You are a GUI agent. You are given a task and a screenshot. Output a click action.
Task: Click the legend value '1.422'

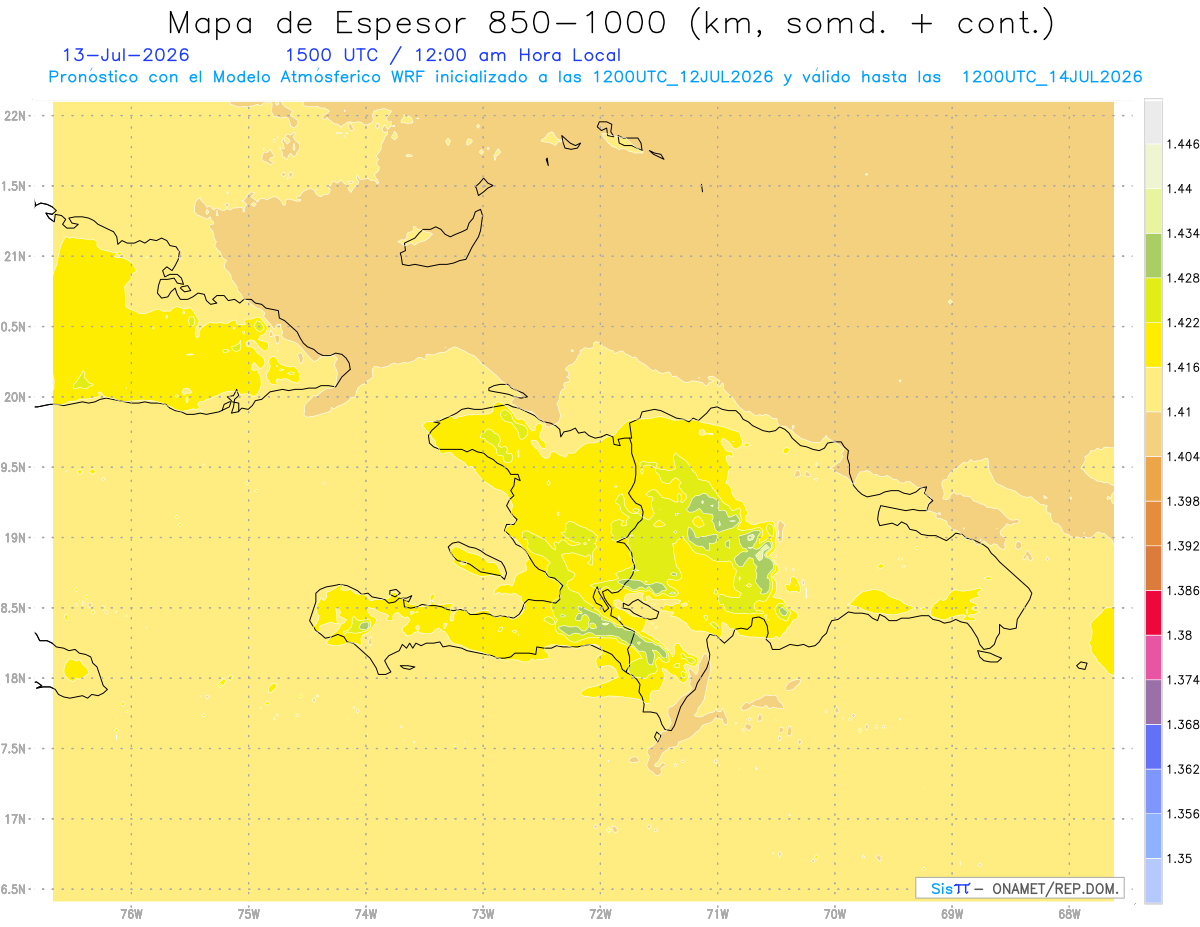1183,323
